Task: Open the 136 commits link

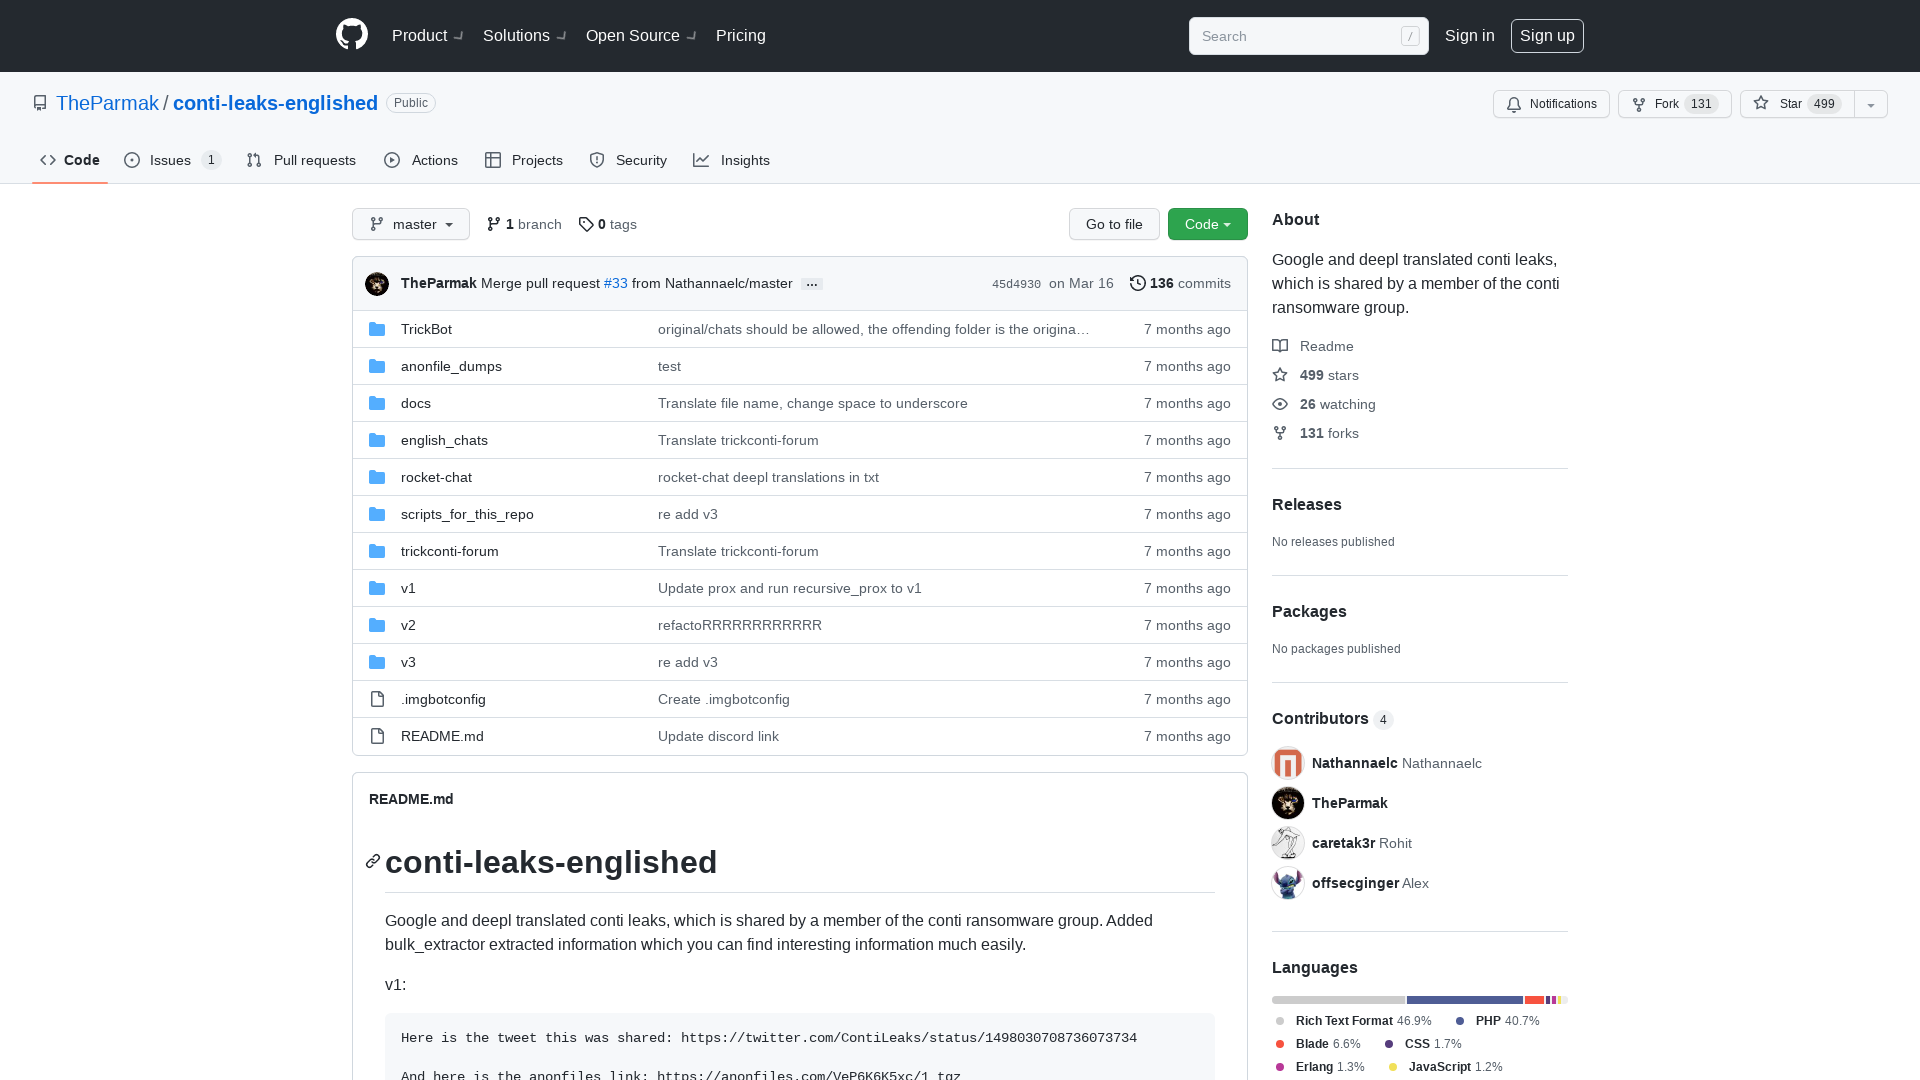Action: tap(1180, 284)
